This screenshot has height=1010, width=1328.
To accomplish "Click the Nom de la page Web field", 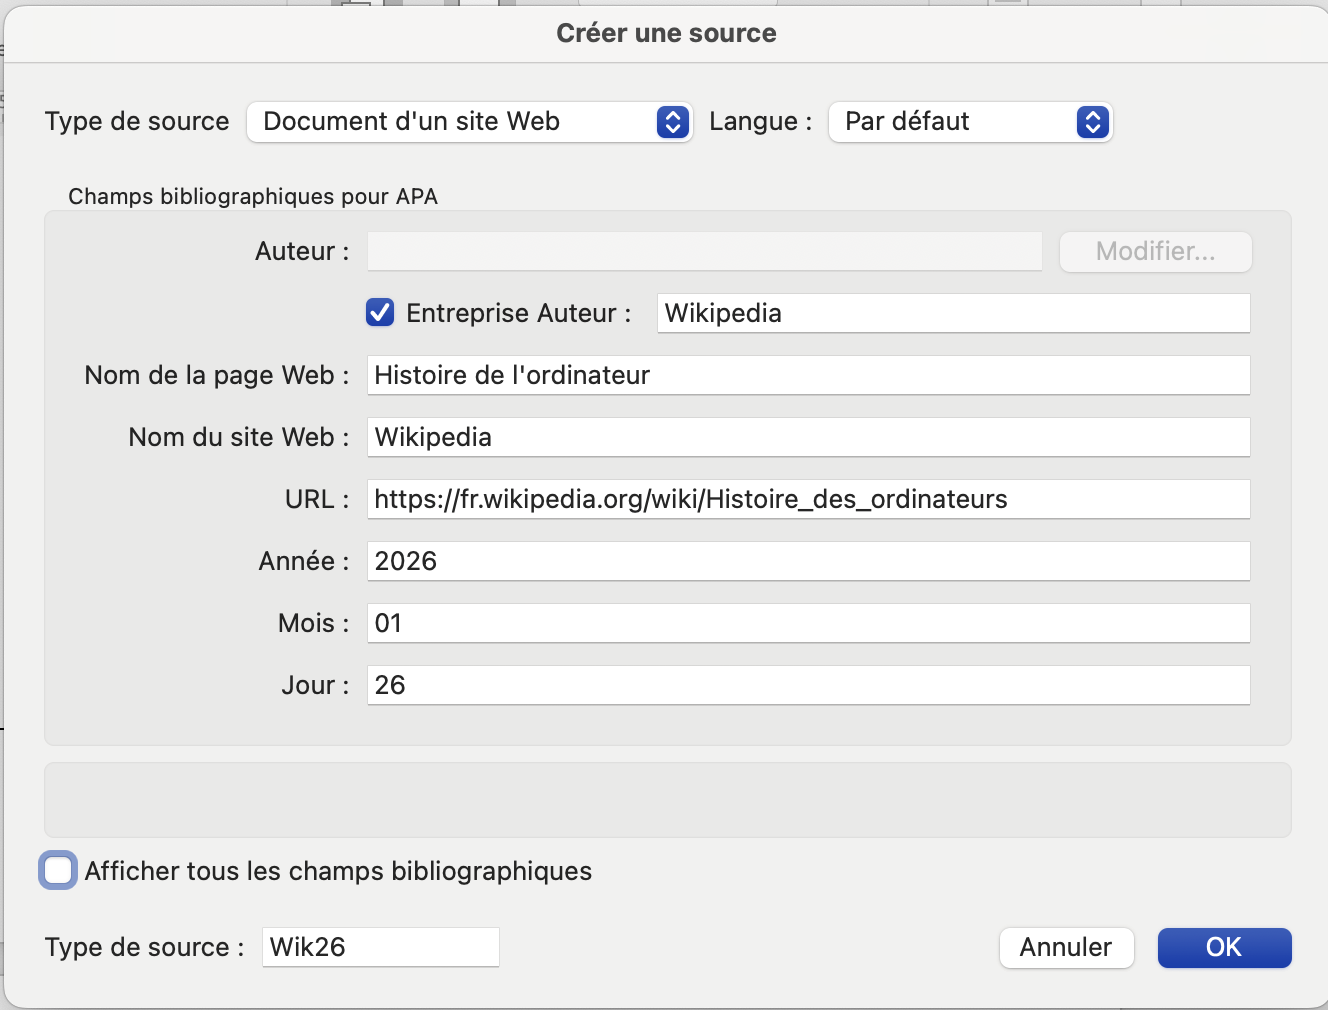I will (x=808, y=375).
